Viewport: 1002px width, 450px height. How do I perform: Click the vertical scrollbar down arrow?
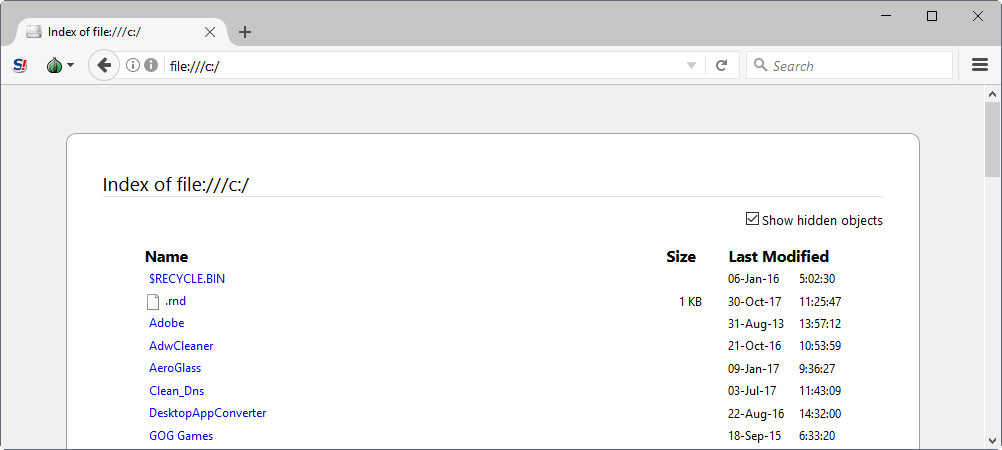(993, 441)
